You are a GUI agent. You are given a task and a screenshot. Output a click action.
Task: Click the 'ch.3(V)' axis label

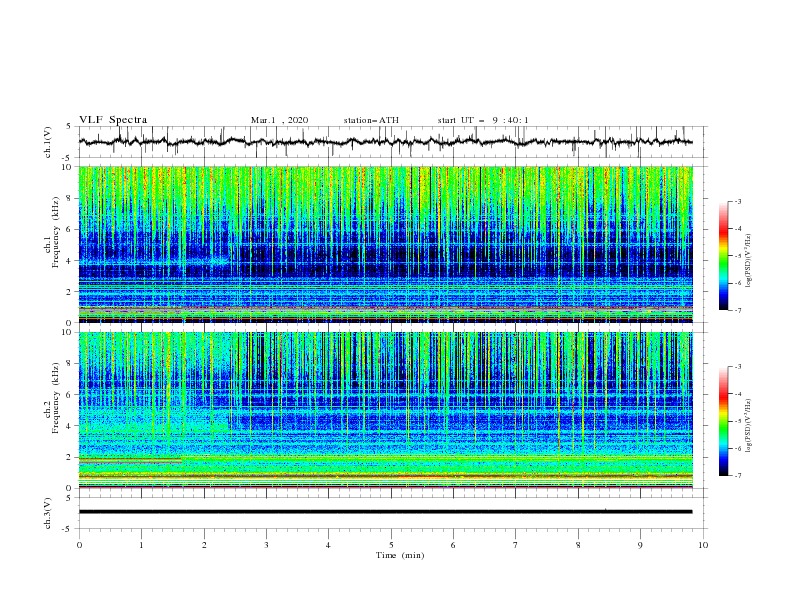(48, 513)
